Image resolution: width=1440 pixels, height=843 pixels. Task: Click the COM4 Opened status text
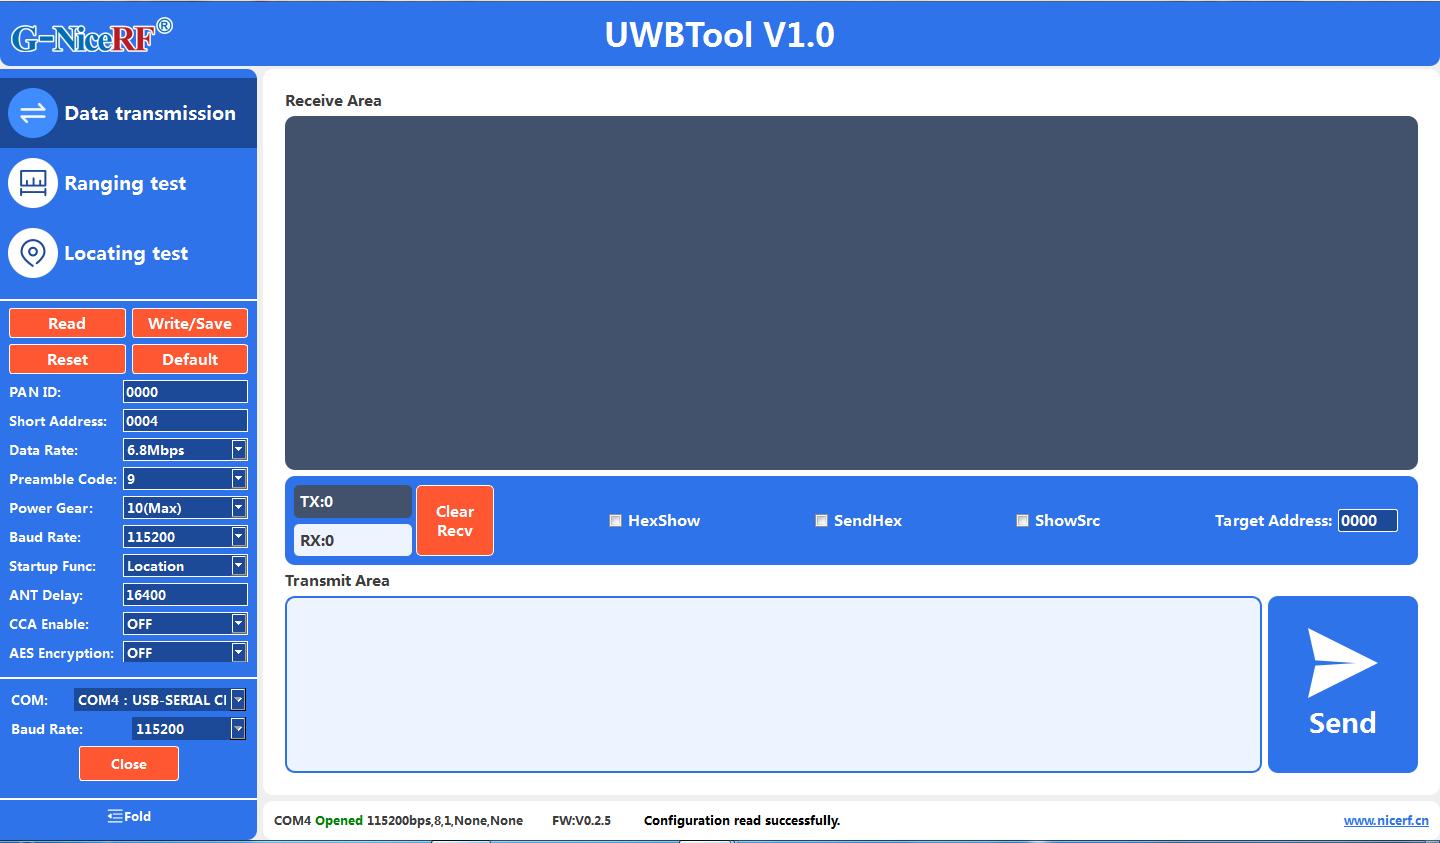318,820
